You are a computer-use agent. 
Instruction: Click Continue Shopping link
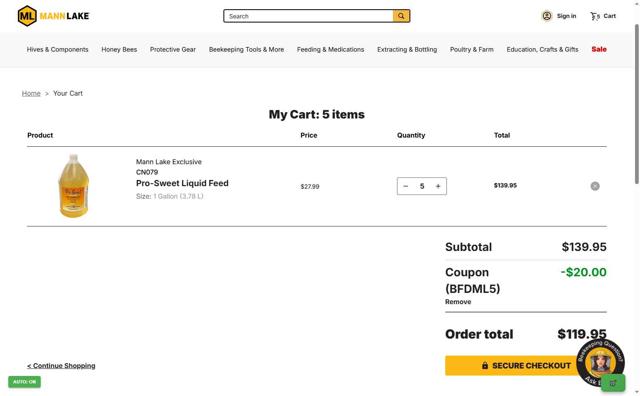[x=61, y=366]
